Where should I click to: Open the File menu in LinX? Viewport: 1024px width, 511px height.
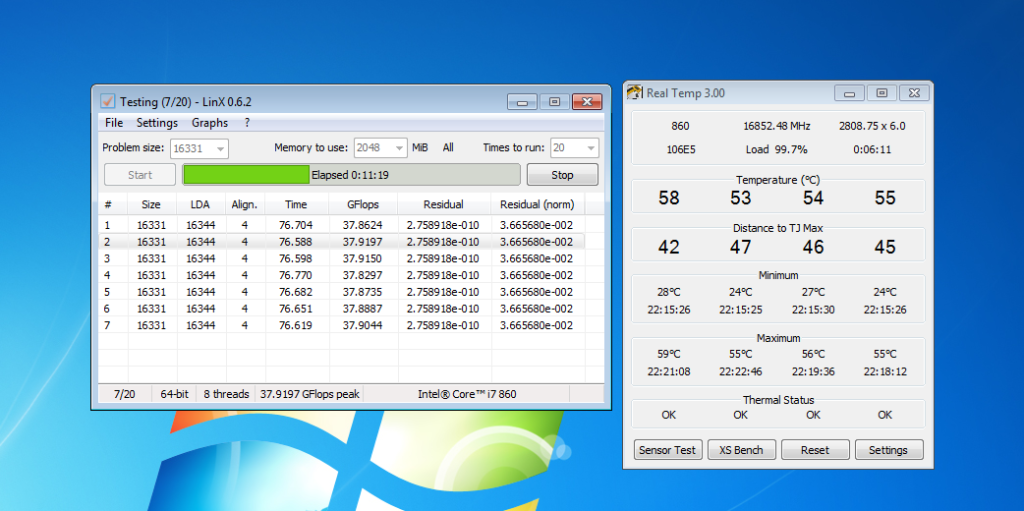pos(114,123)
